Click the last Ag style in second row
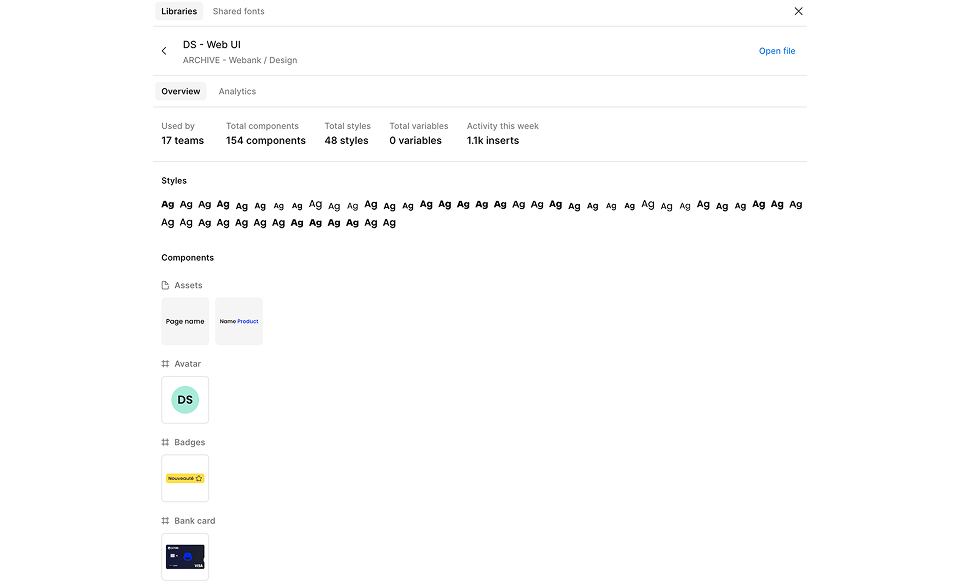Image resolution: width=960 pixels, height=588 pixels. [390, 223]
